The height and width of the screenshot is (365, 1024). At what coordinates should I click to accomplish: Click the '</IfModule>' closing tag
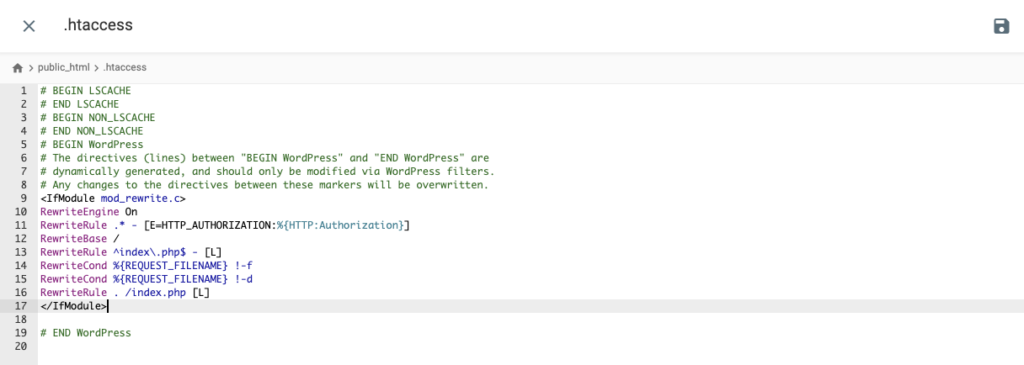(73, 306)
